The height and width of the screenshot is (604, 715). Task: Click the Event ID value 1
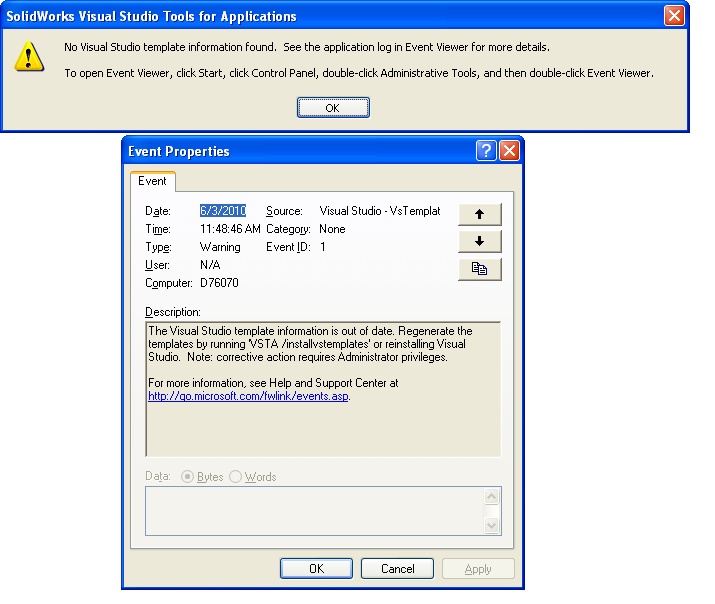click(323, 247)
